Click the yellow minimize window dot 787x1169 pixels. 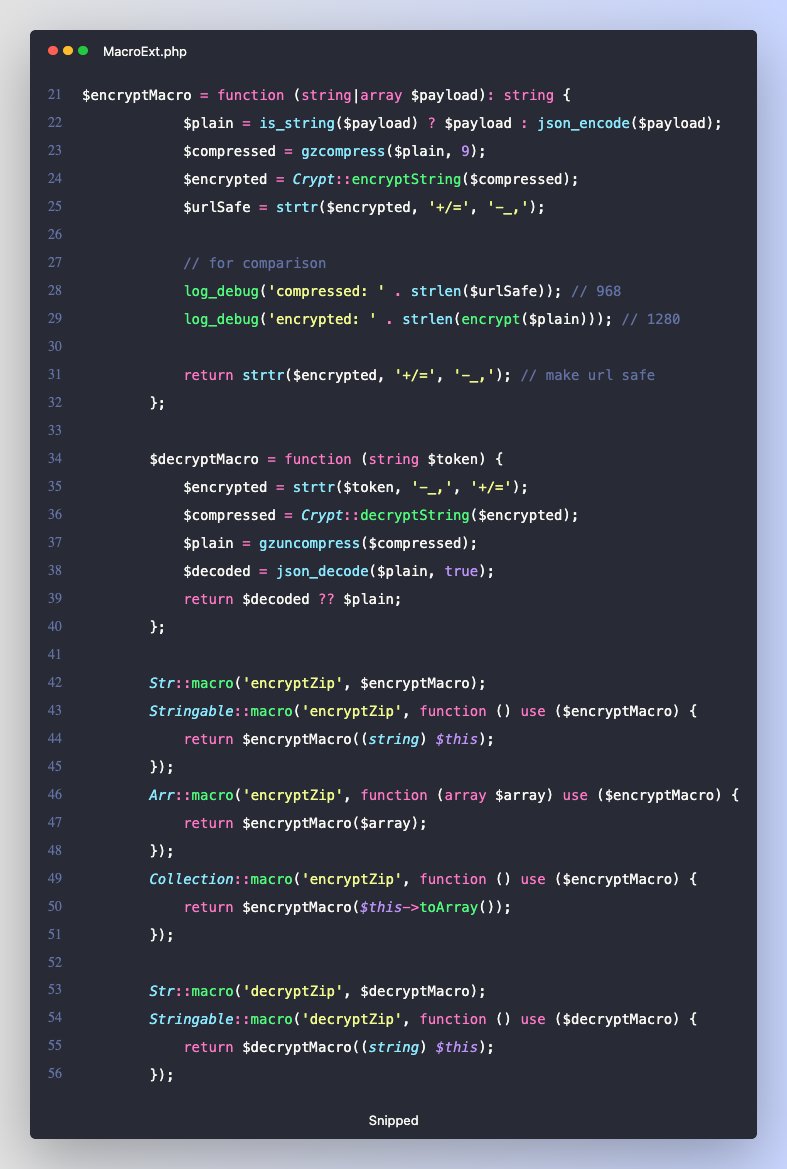pos(68,51)
